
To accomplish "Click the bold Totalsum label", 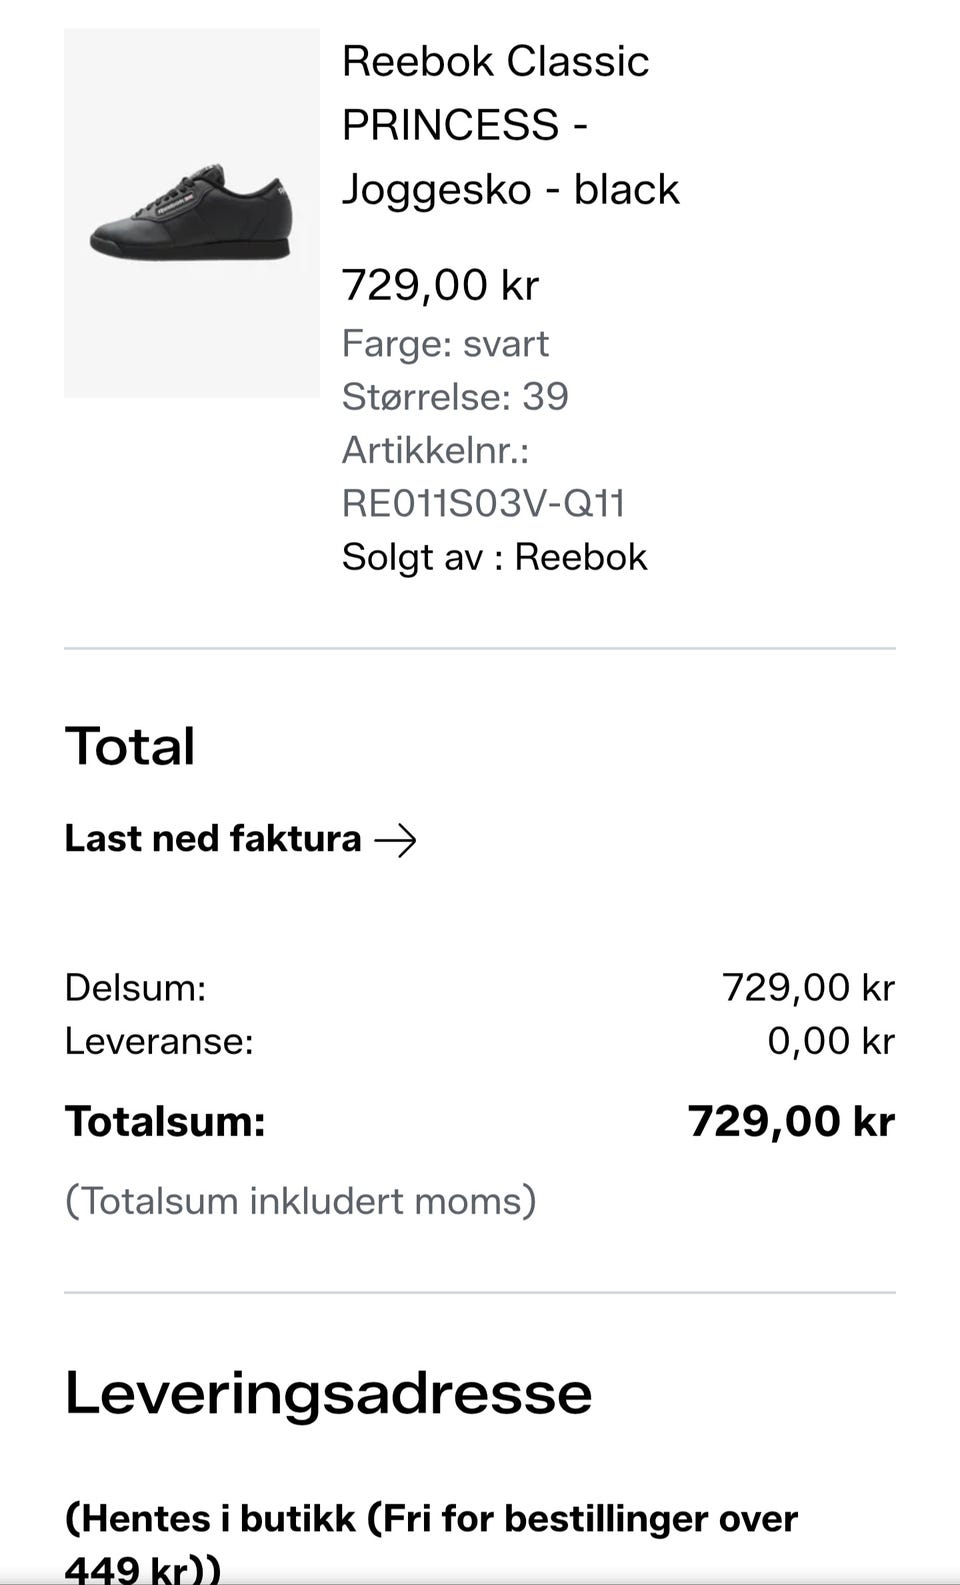I will click(x=165, y=1122).
